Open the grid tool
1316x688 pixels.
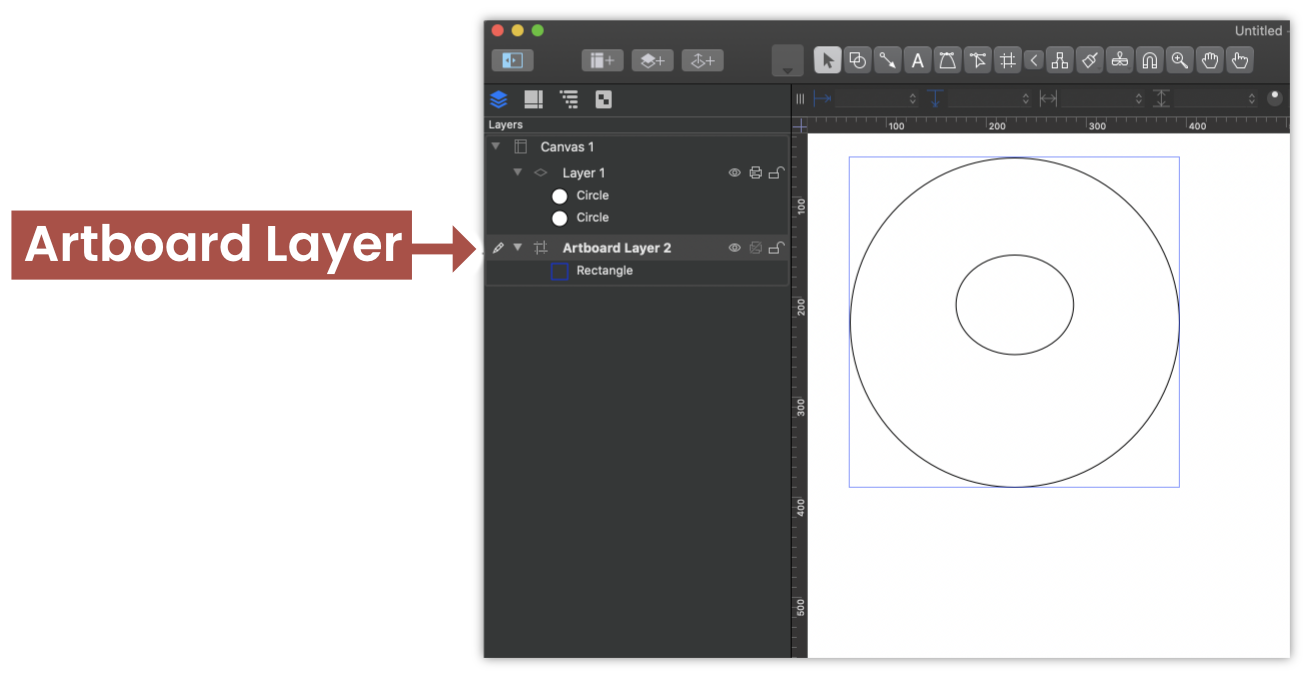tap(1008, 60)
